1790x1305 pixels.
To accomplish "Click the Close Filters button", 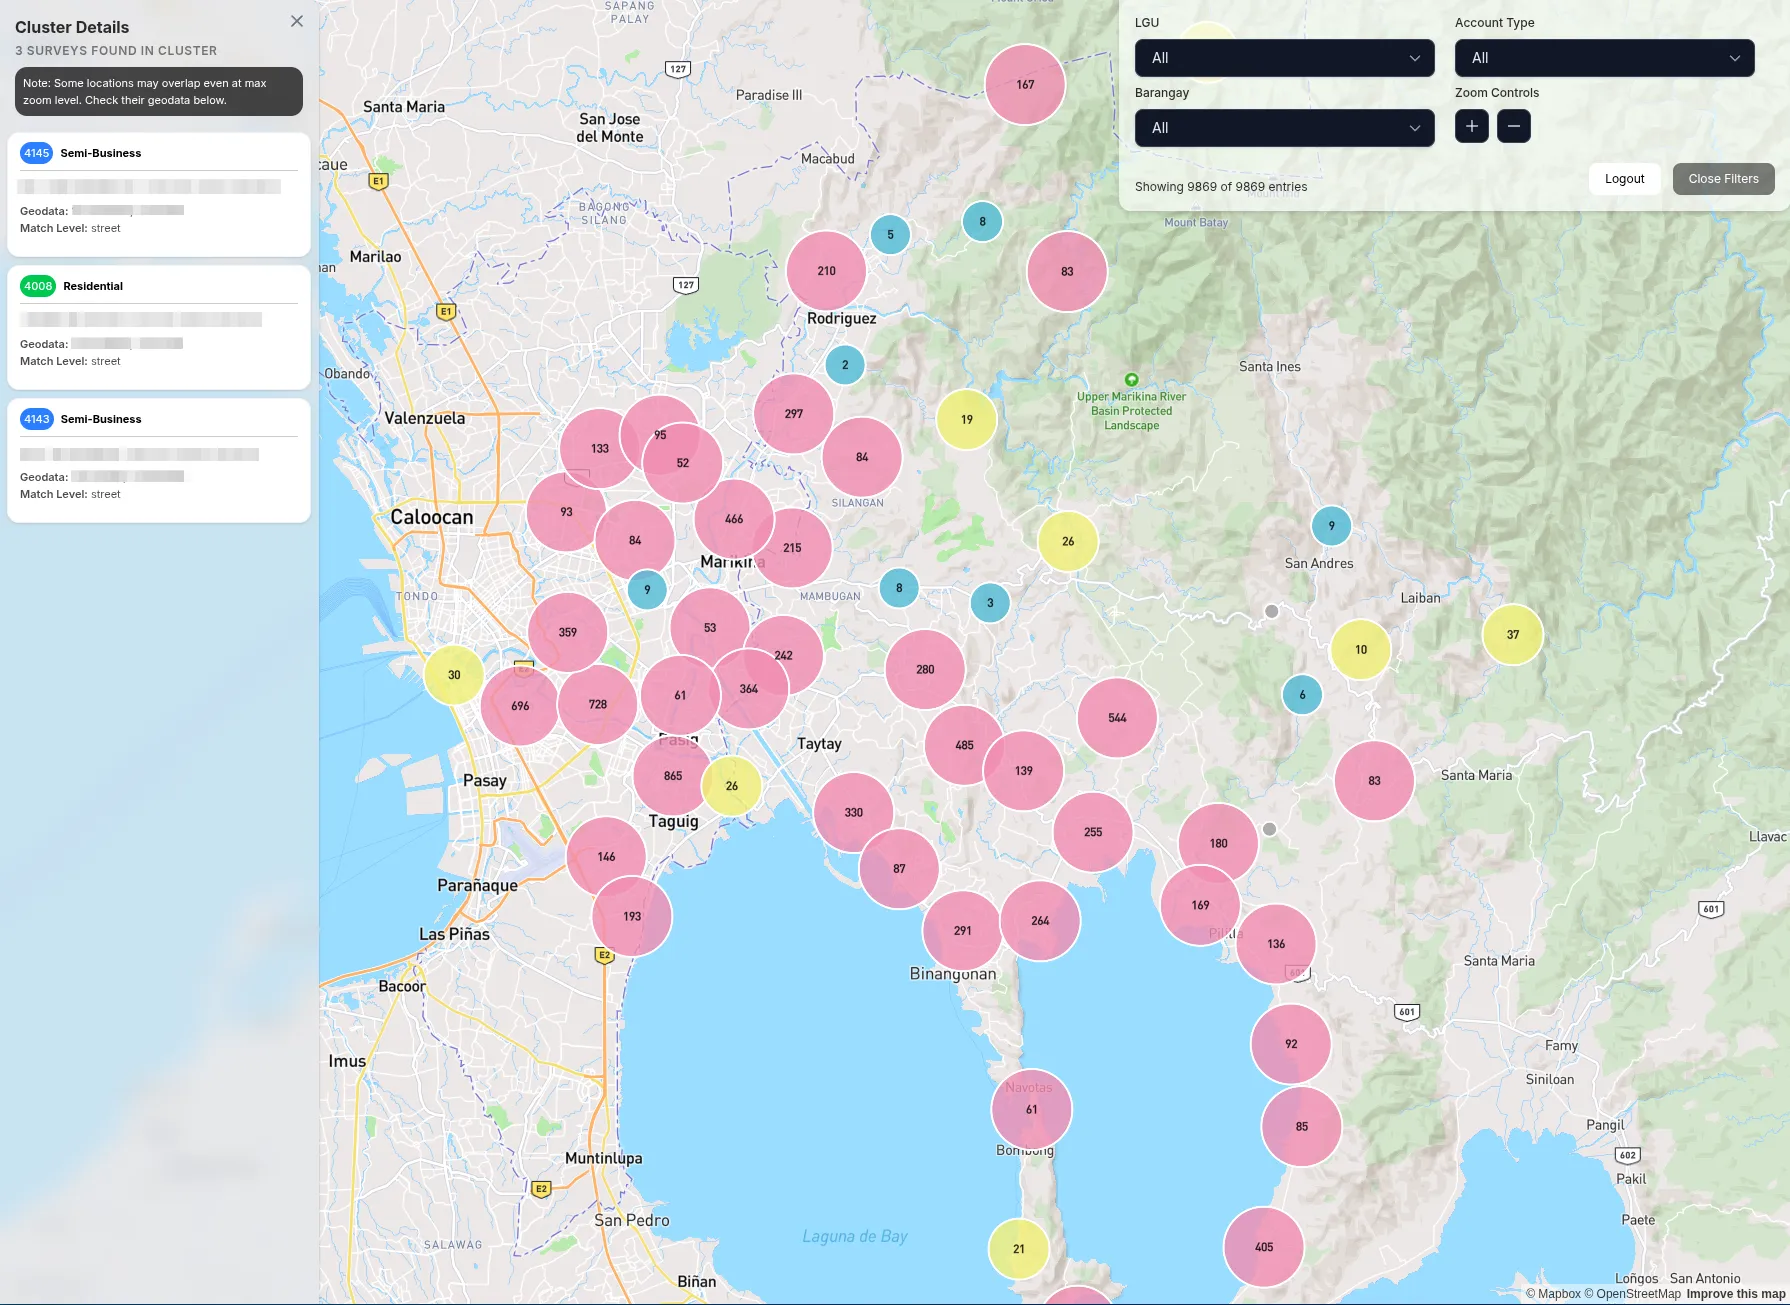I will (1723, 179).
